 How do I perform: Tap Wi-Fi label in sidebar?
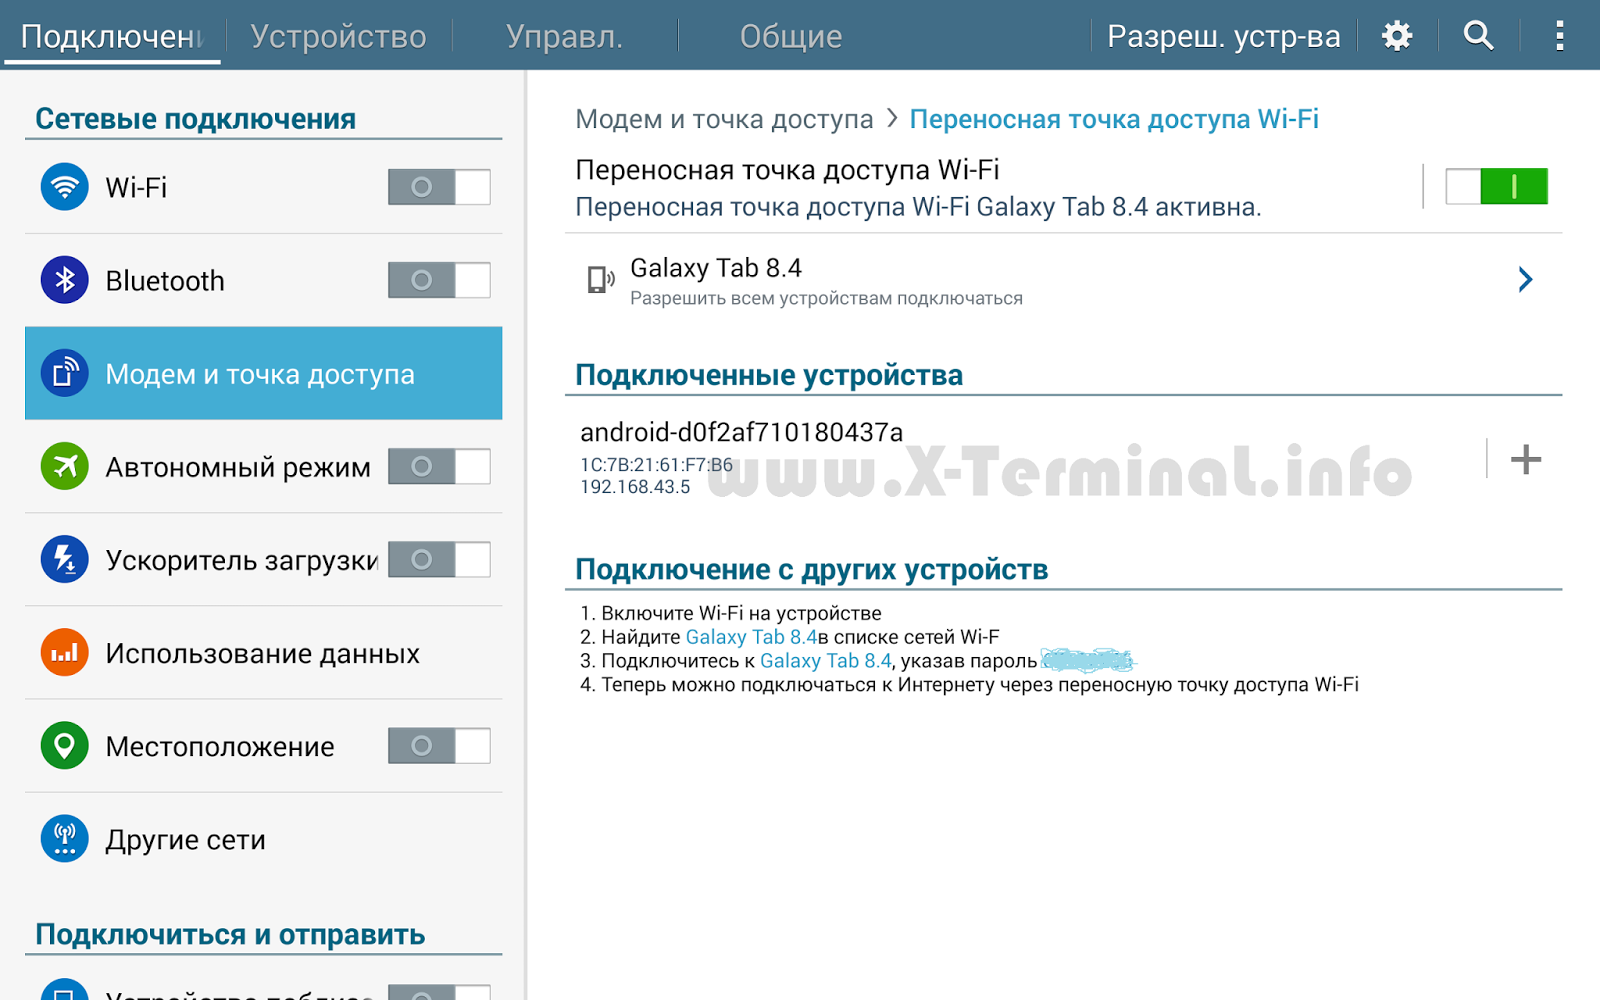pos(136,187)
